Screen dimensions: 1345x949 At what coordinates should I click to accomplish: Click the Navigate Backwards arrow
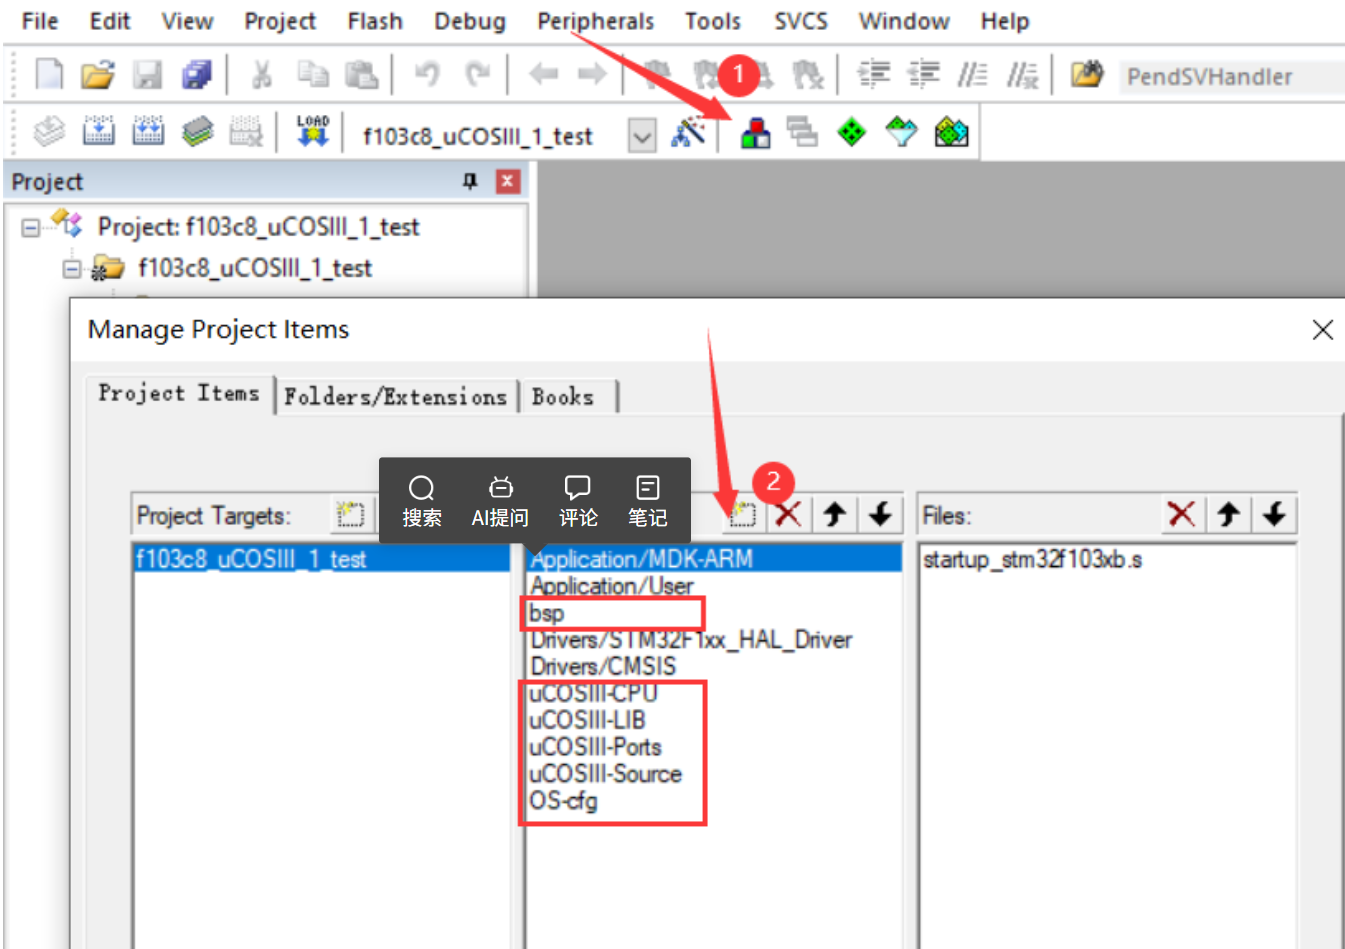[543, 74]
